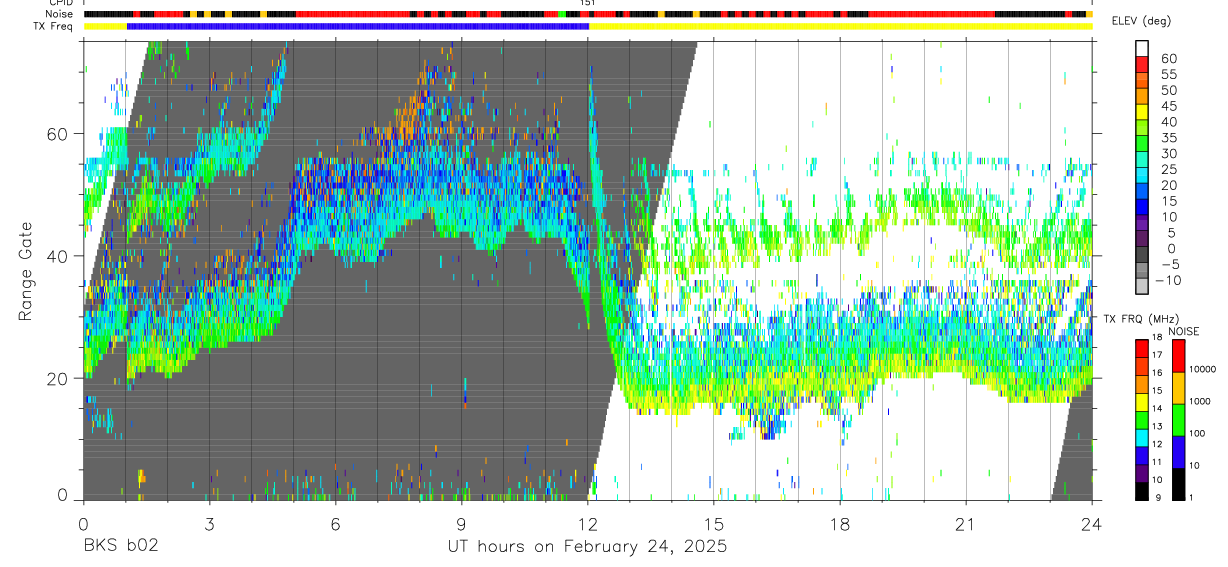Click "UT hours on February 24, 2025" axis title
Image resolution: width=1228 pixels, height=567 pixels.
coord(587,547)
